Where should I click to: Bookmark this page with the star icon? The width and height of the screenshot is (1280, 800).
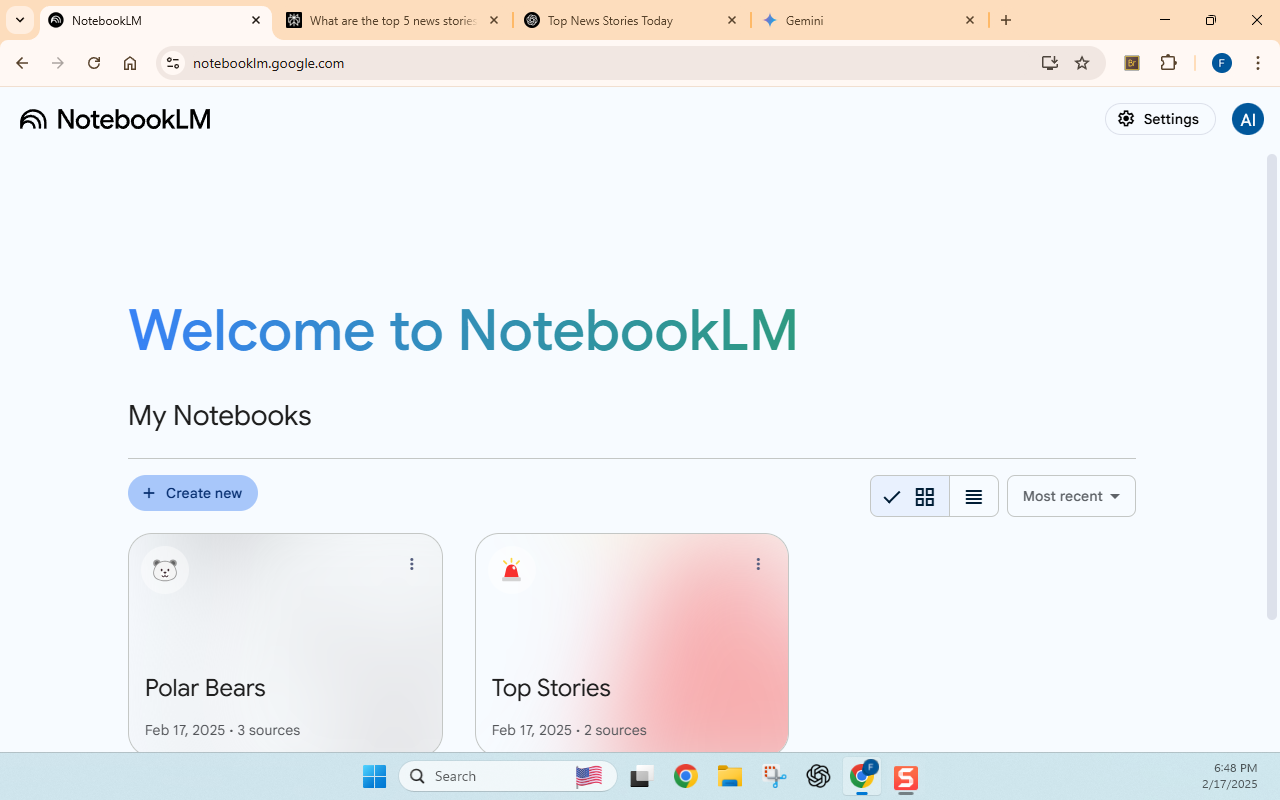point(1081,62)
